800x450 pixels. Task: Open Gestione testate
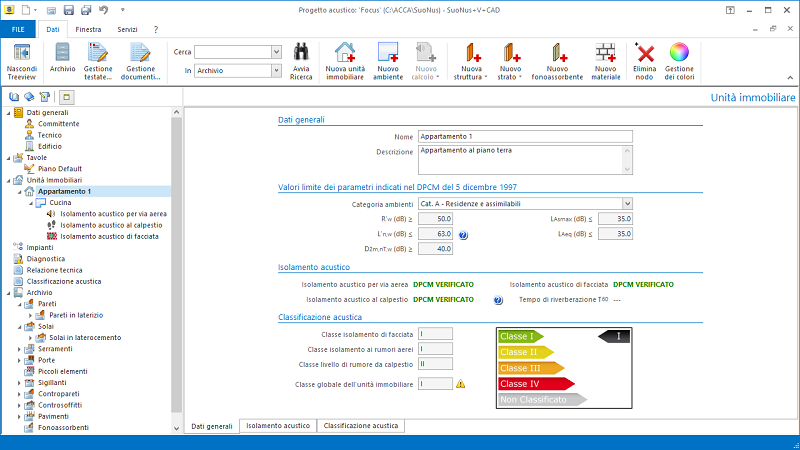pos(98,62)
